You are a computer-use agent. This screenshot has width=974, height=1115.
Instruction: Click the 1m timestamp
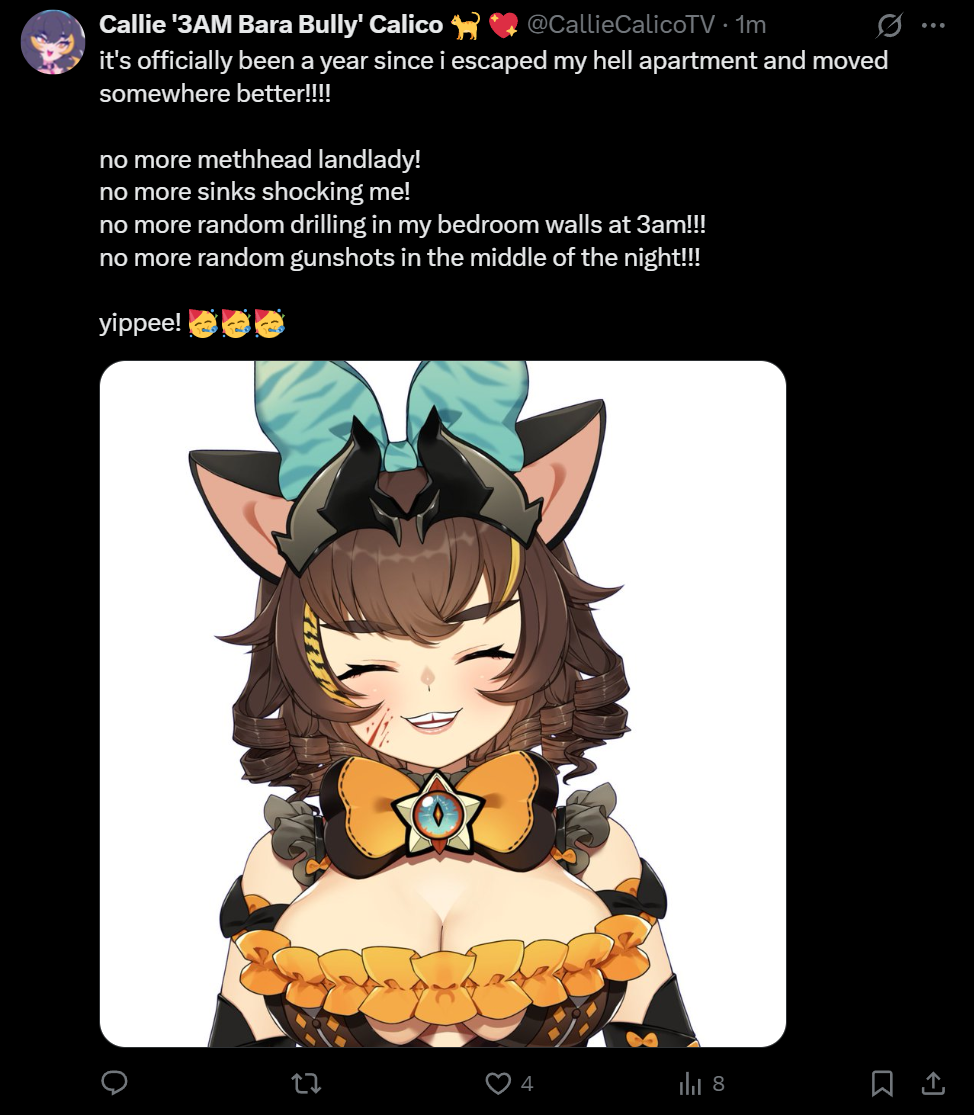pyautogui.click(x=751, y=25)
